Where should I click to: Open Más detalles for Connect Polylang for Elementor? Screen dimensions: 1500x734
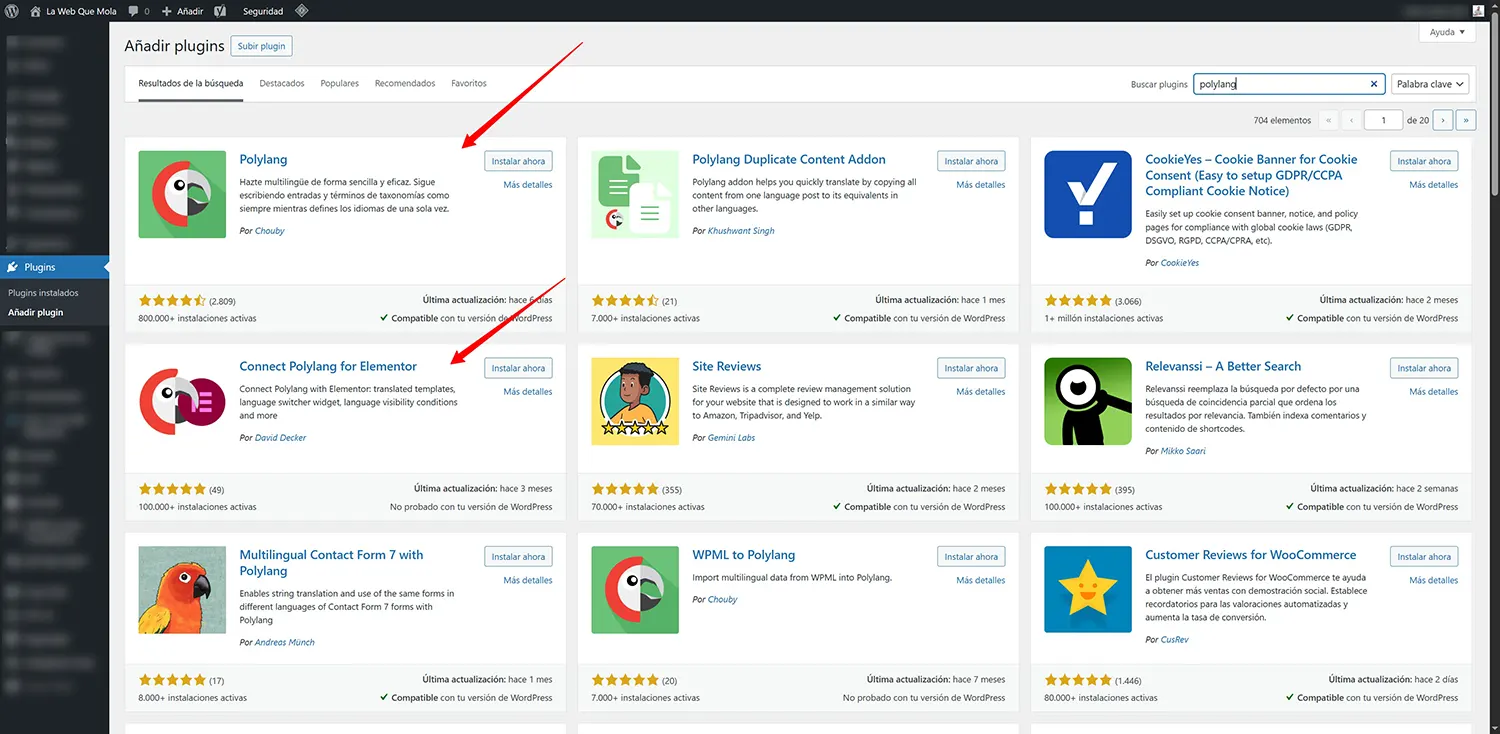[x=527, y=392]
